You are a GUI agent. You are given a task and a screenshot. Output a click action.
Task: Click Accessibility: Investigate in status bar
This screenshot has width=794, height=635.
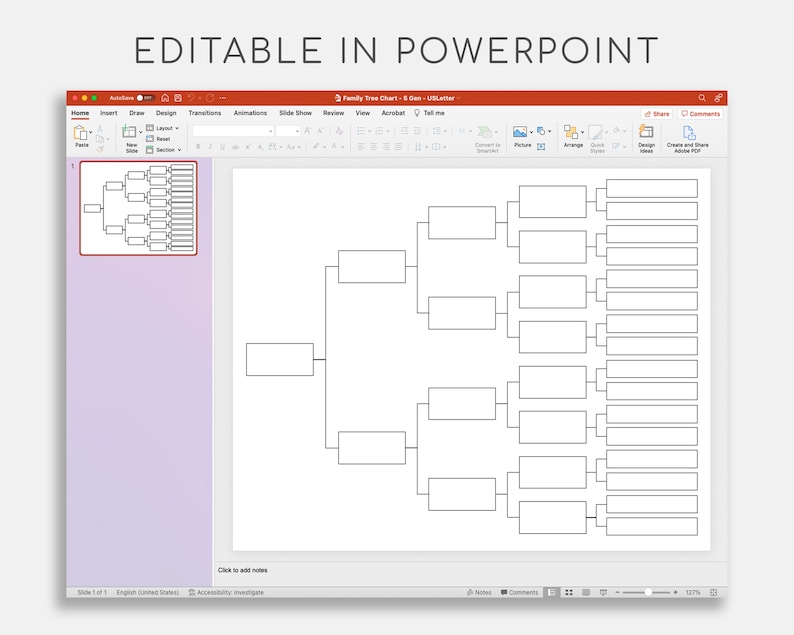pos(226,592)
